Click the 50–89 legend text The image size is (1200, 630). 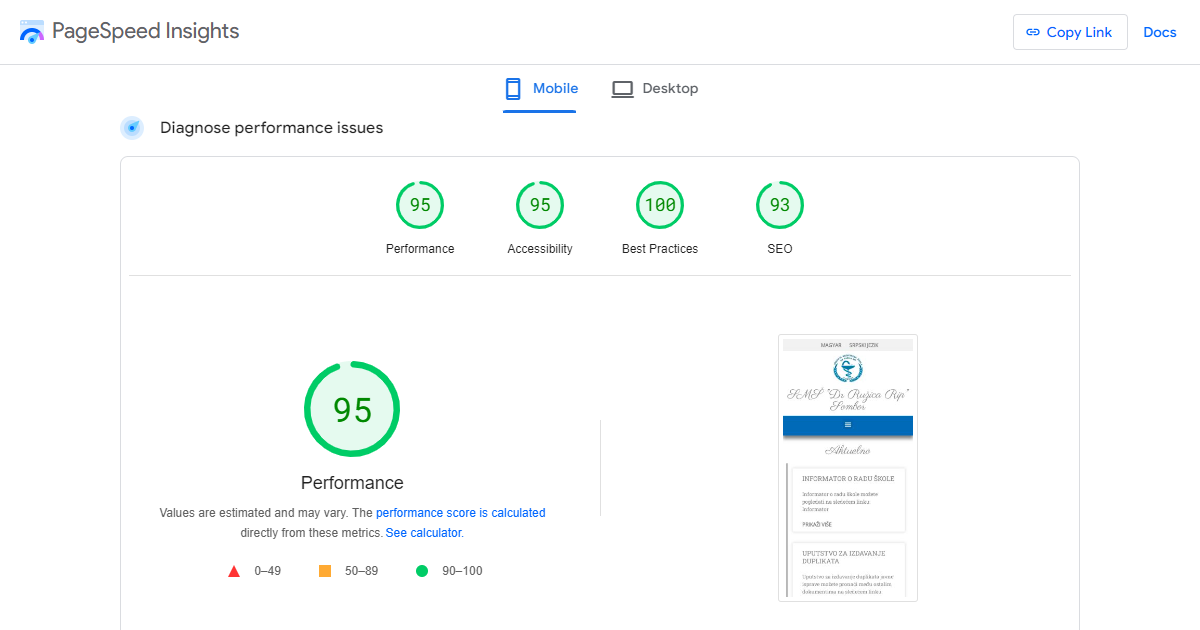(361, 571)
